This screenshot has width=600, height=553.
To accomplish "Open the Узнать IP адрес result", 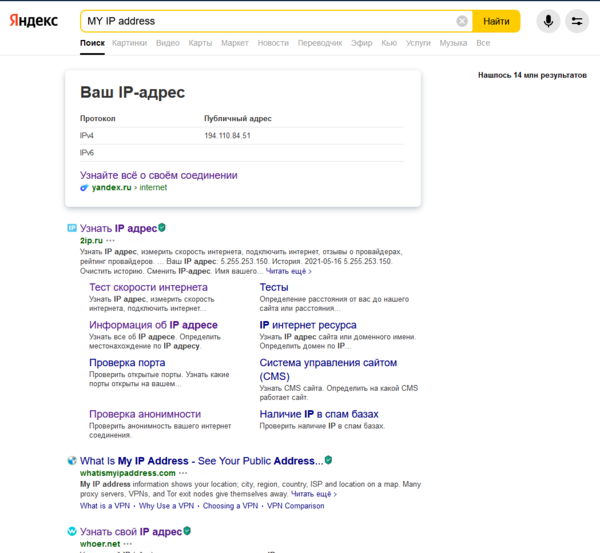I will click(x=118, y=228).
